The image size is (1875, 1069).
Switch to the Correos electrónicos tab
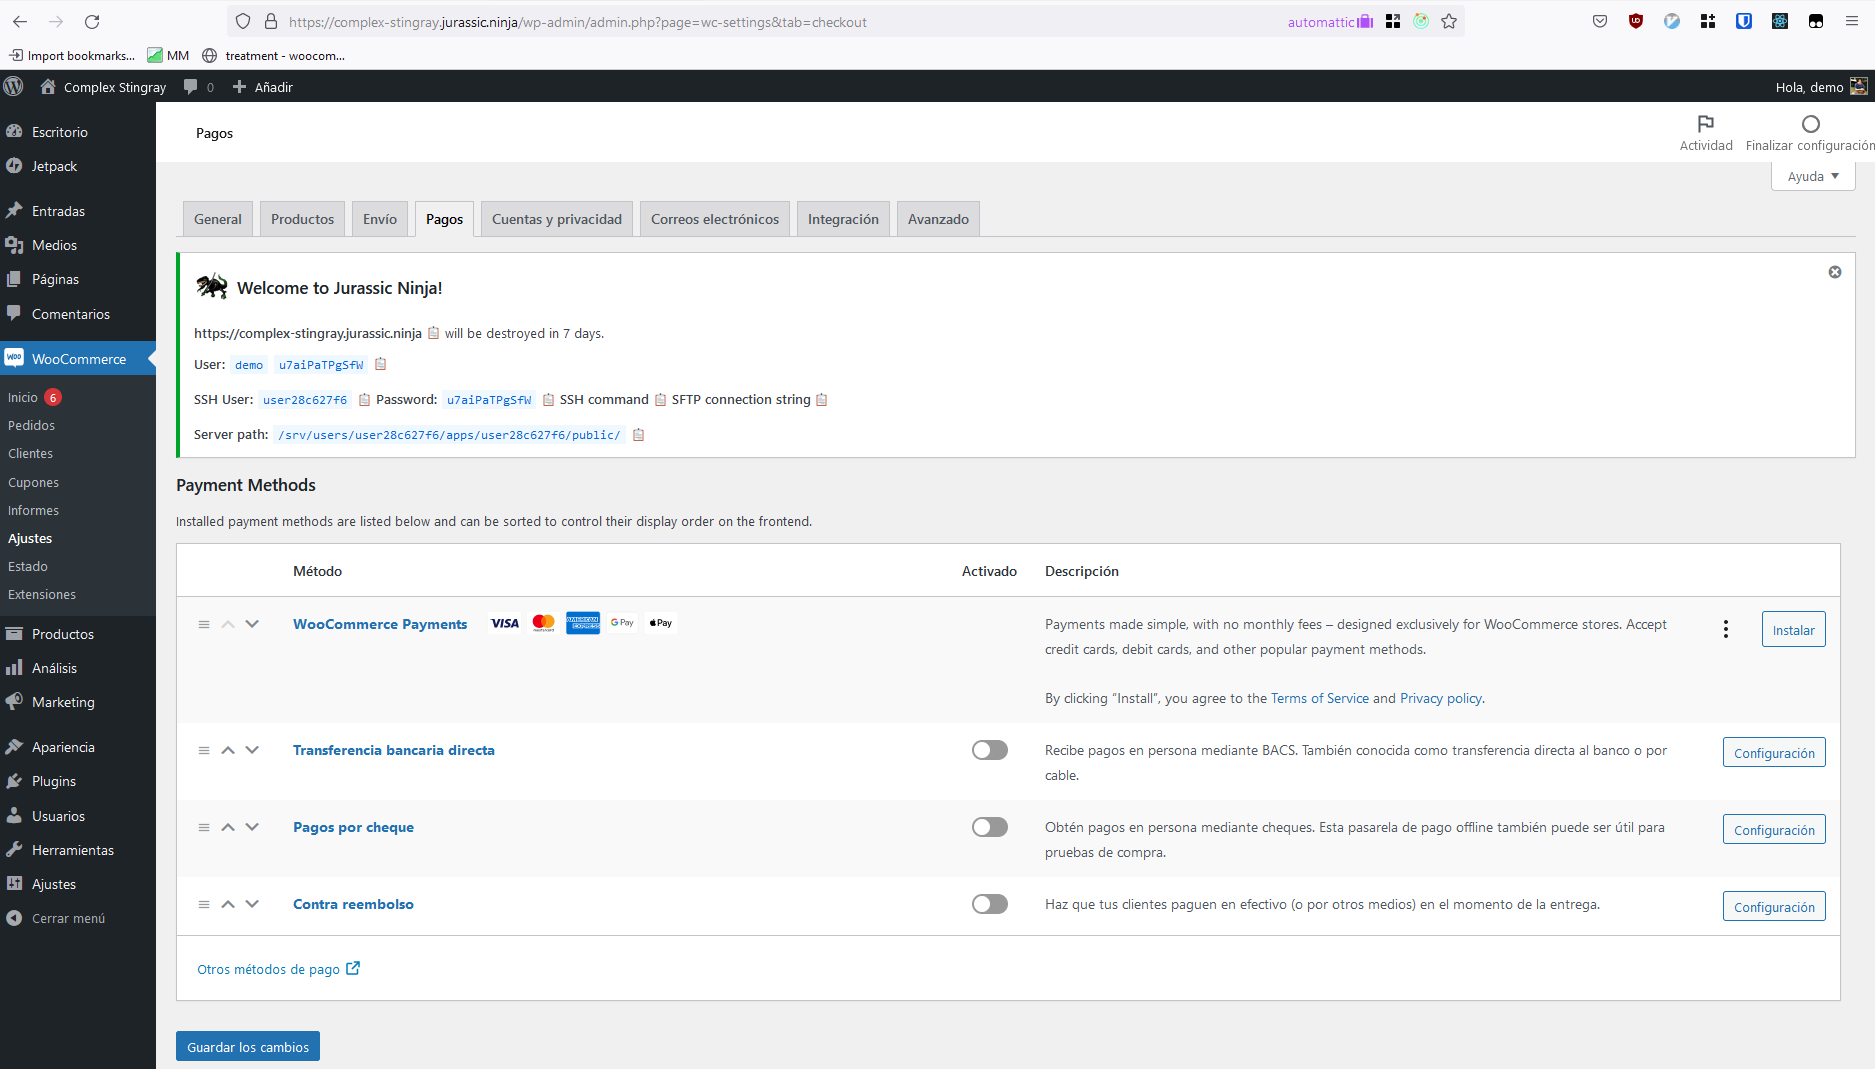click(714, 218)
